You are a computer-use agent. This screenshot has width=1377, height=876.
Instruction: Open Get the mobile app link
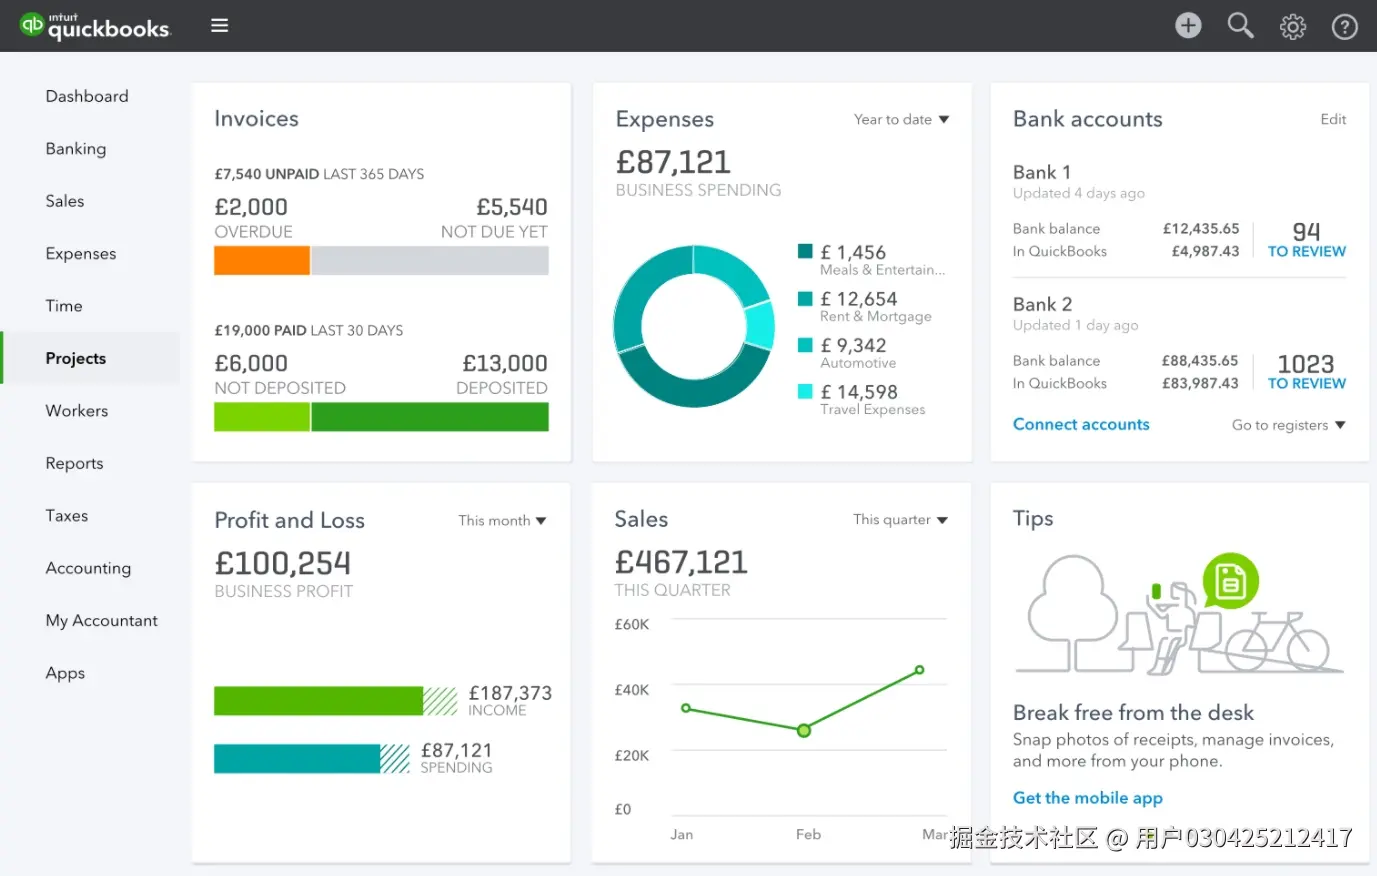point(1087,797)
